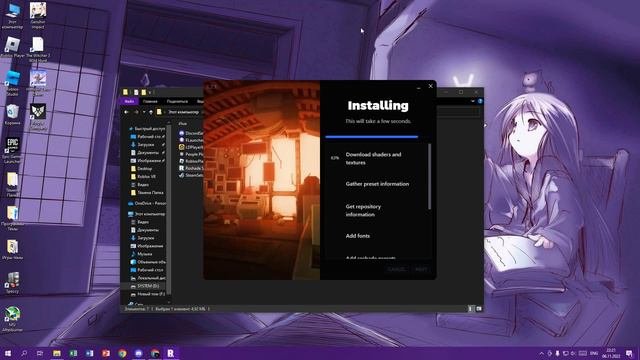Launch Roblox Studio from the desktop
Viewport: 640px width, 360px height.
(12, 83)
